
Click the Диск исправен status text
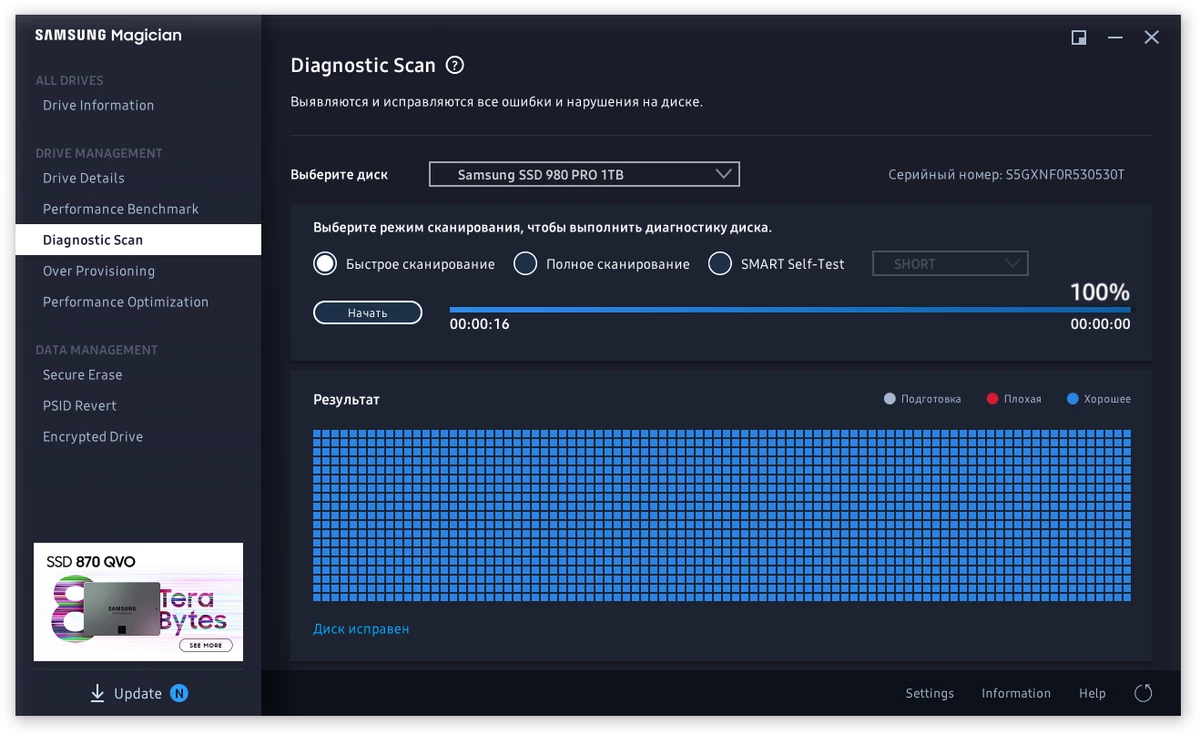click(x=361, y=629)
